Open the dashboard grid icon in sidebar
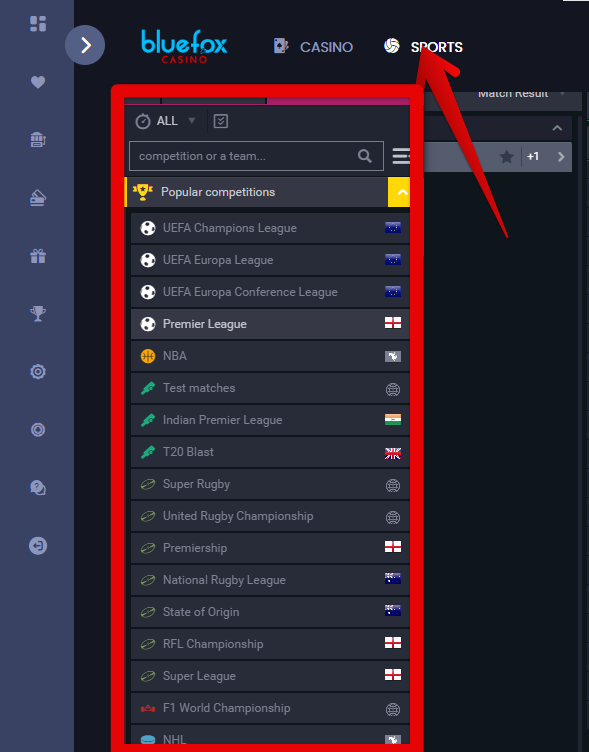 tap(38, 24)
